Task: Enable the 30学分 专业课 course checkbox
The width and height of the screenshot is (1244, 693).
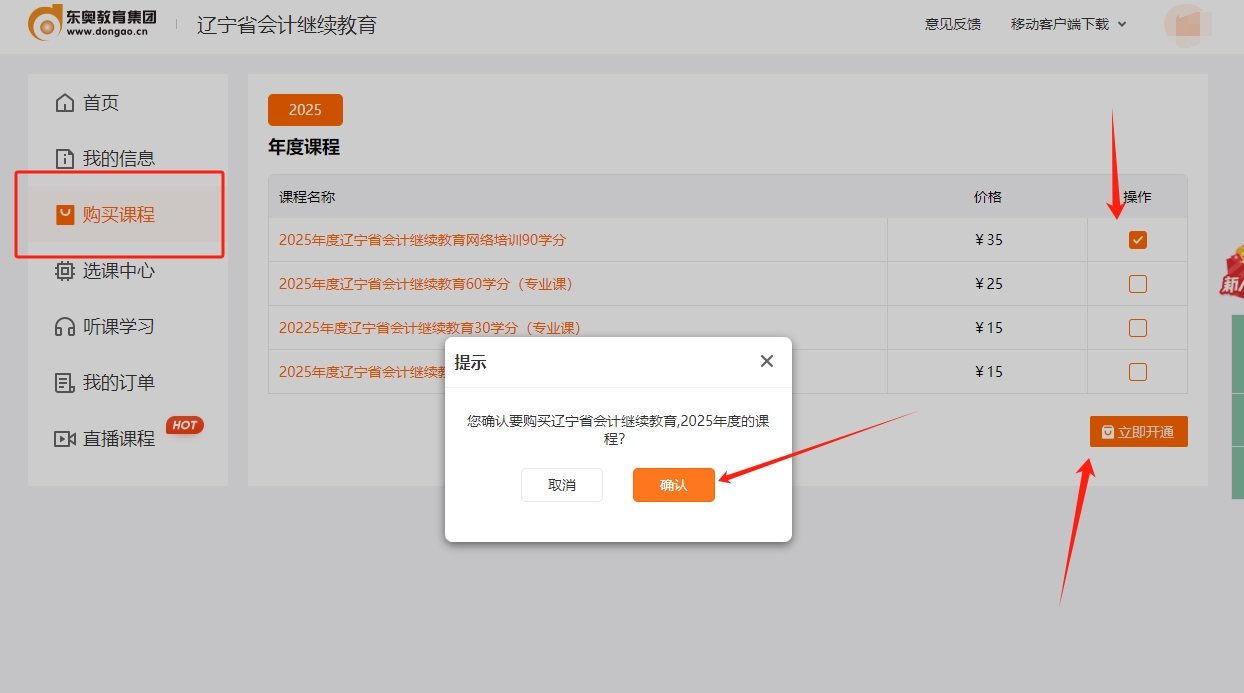Action: click(x=1136, y=327)
